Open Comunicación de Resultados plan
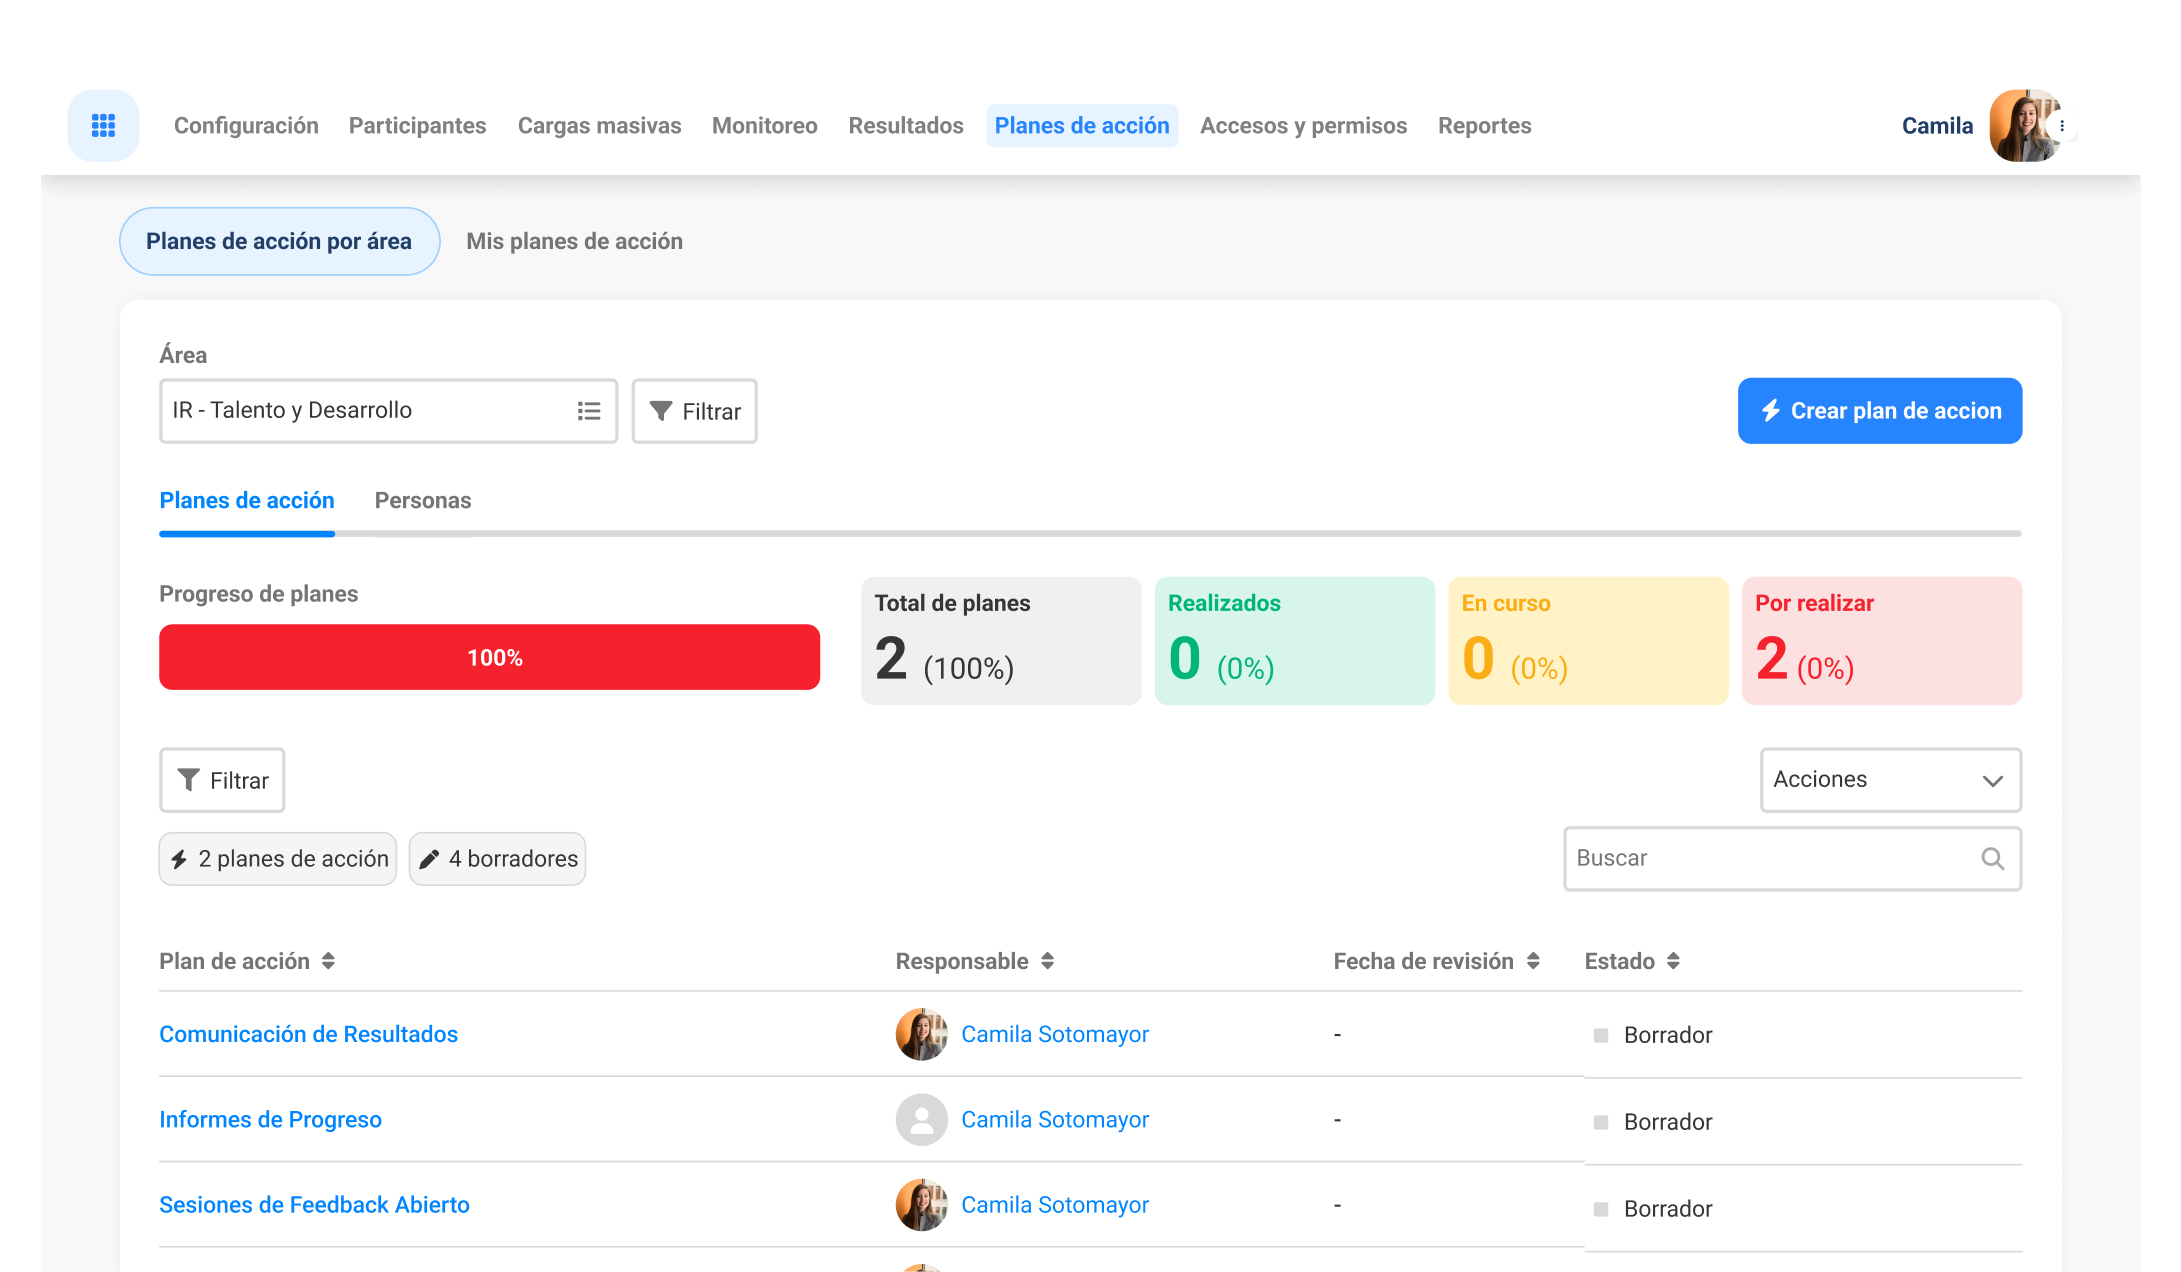The height and width of the screenshot is (1272, 2181). click(308, 1034)
